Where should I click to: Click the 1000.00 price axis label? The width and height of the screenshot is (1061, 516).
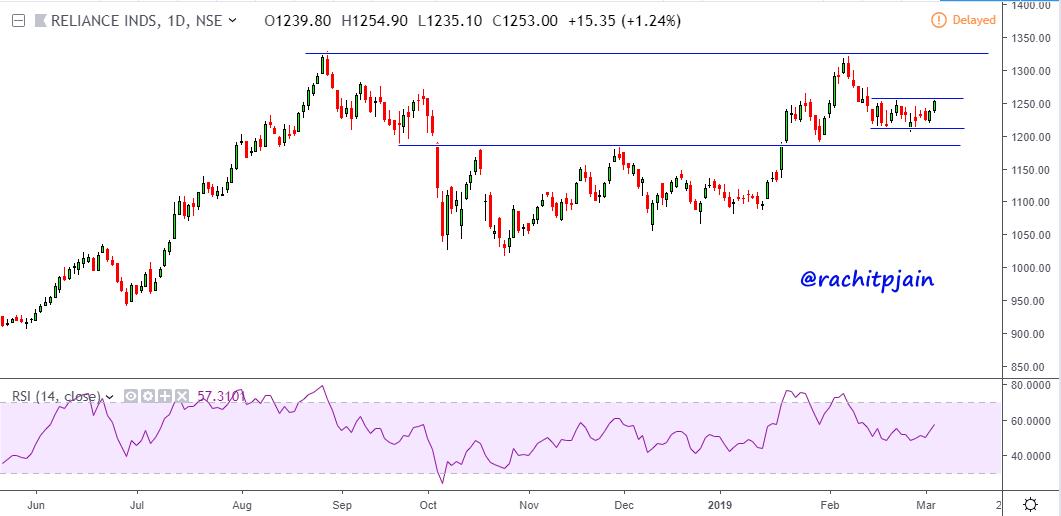click(x=1030, y=268)
